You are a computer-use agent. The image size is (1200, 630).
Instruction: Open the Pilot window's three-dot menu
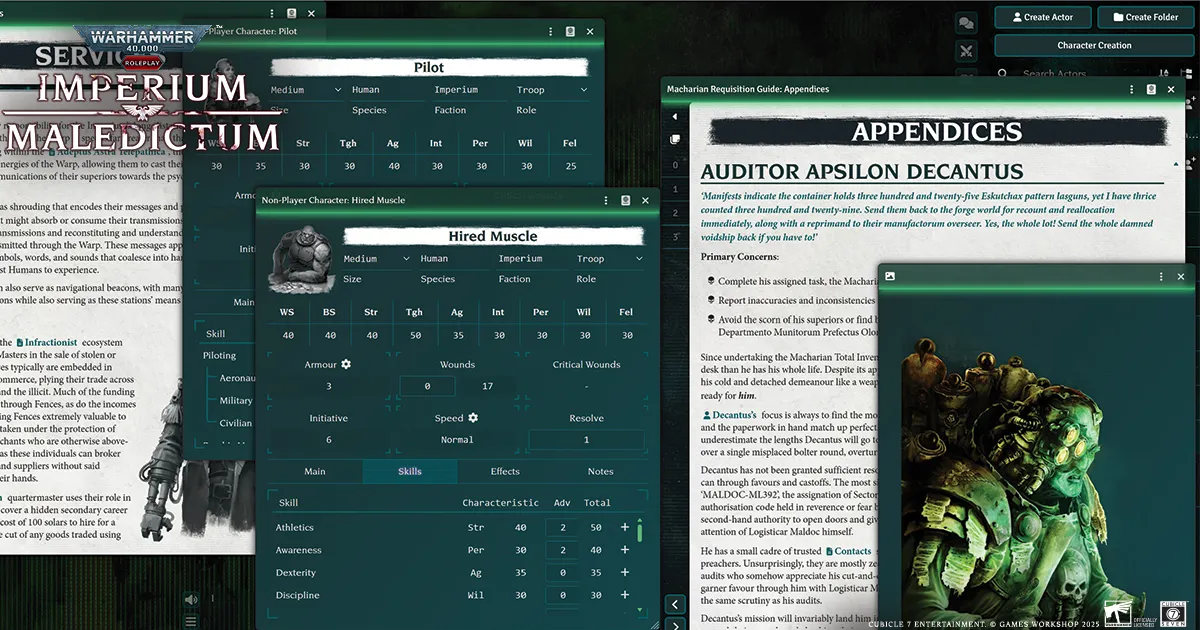click(551, 31)
